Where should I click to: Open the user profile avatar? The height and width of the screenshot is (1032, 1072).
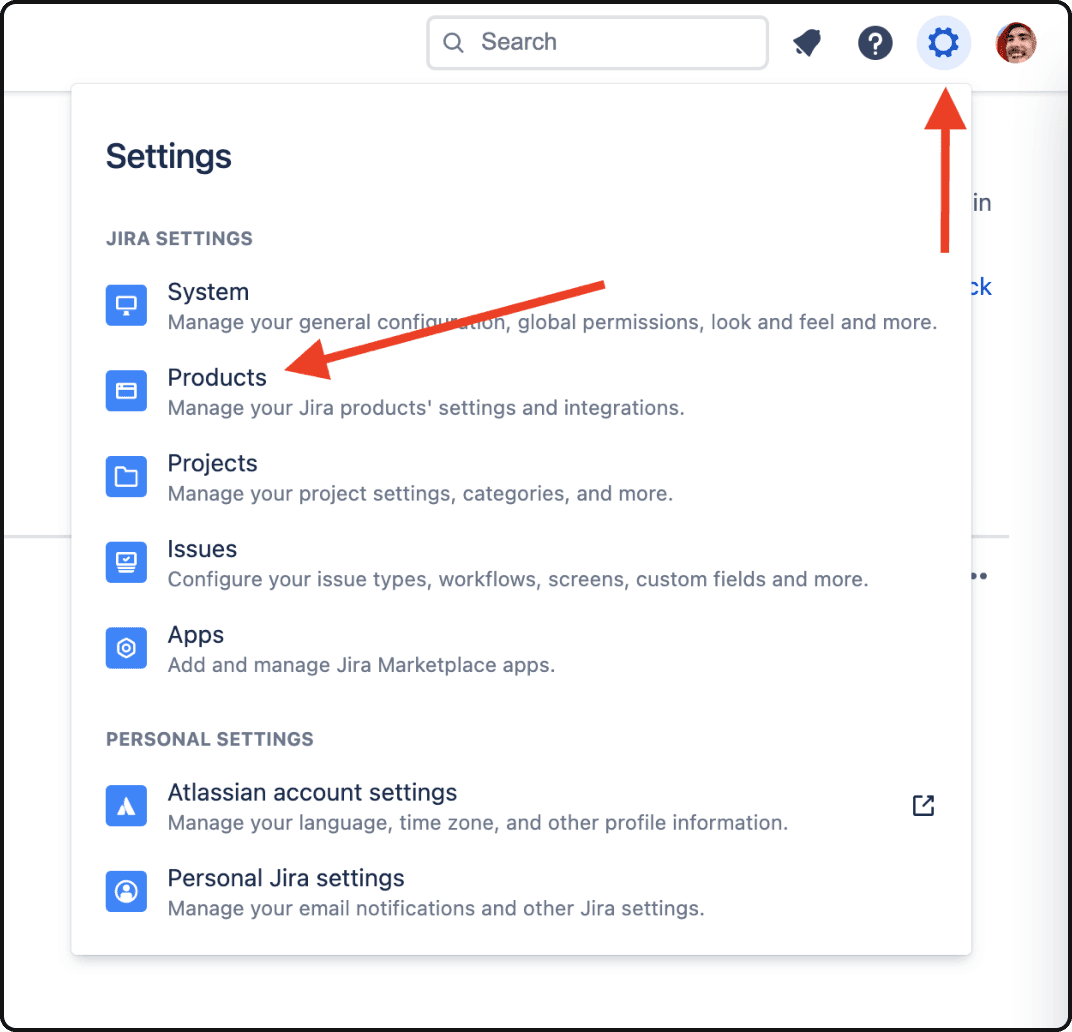coord(1016,42)
